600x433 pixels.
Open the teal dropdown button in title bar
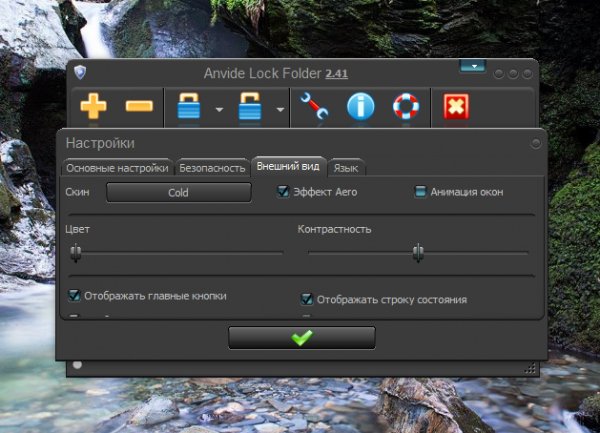[x=474, y=66]
